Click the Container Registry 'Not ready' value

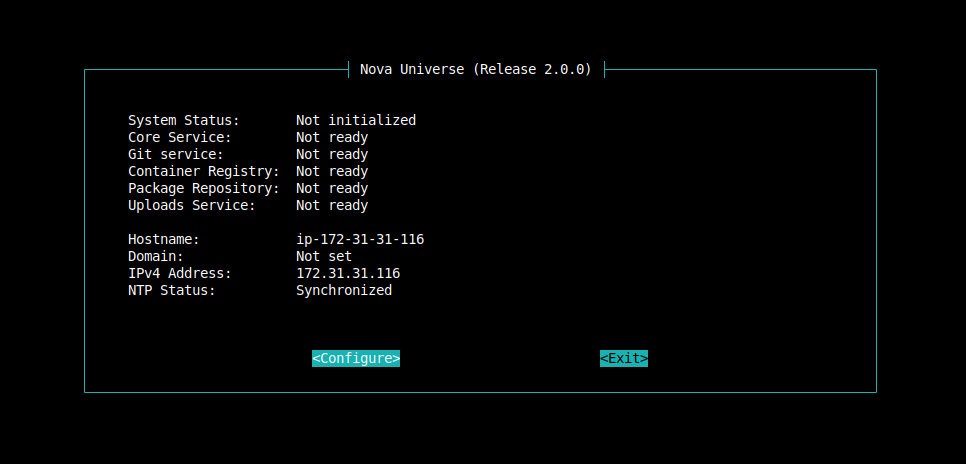click(332, 171)
